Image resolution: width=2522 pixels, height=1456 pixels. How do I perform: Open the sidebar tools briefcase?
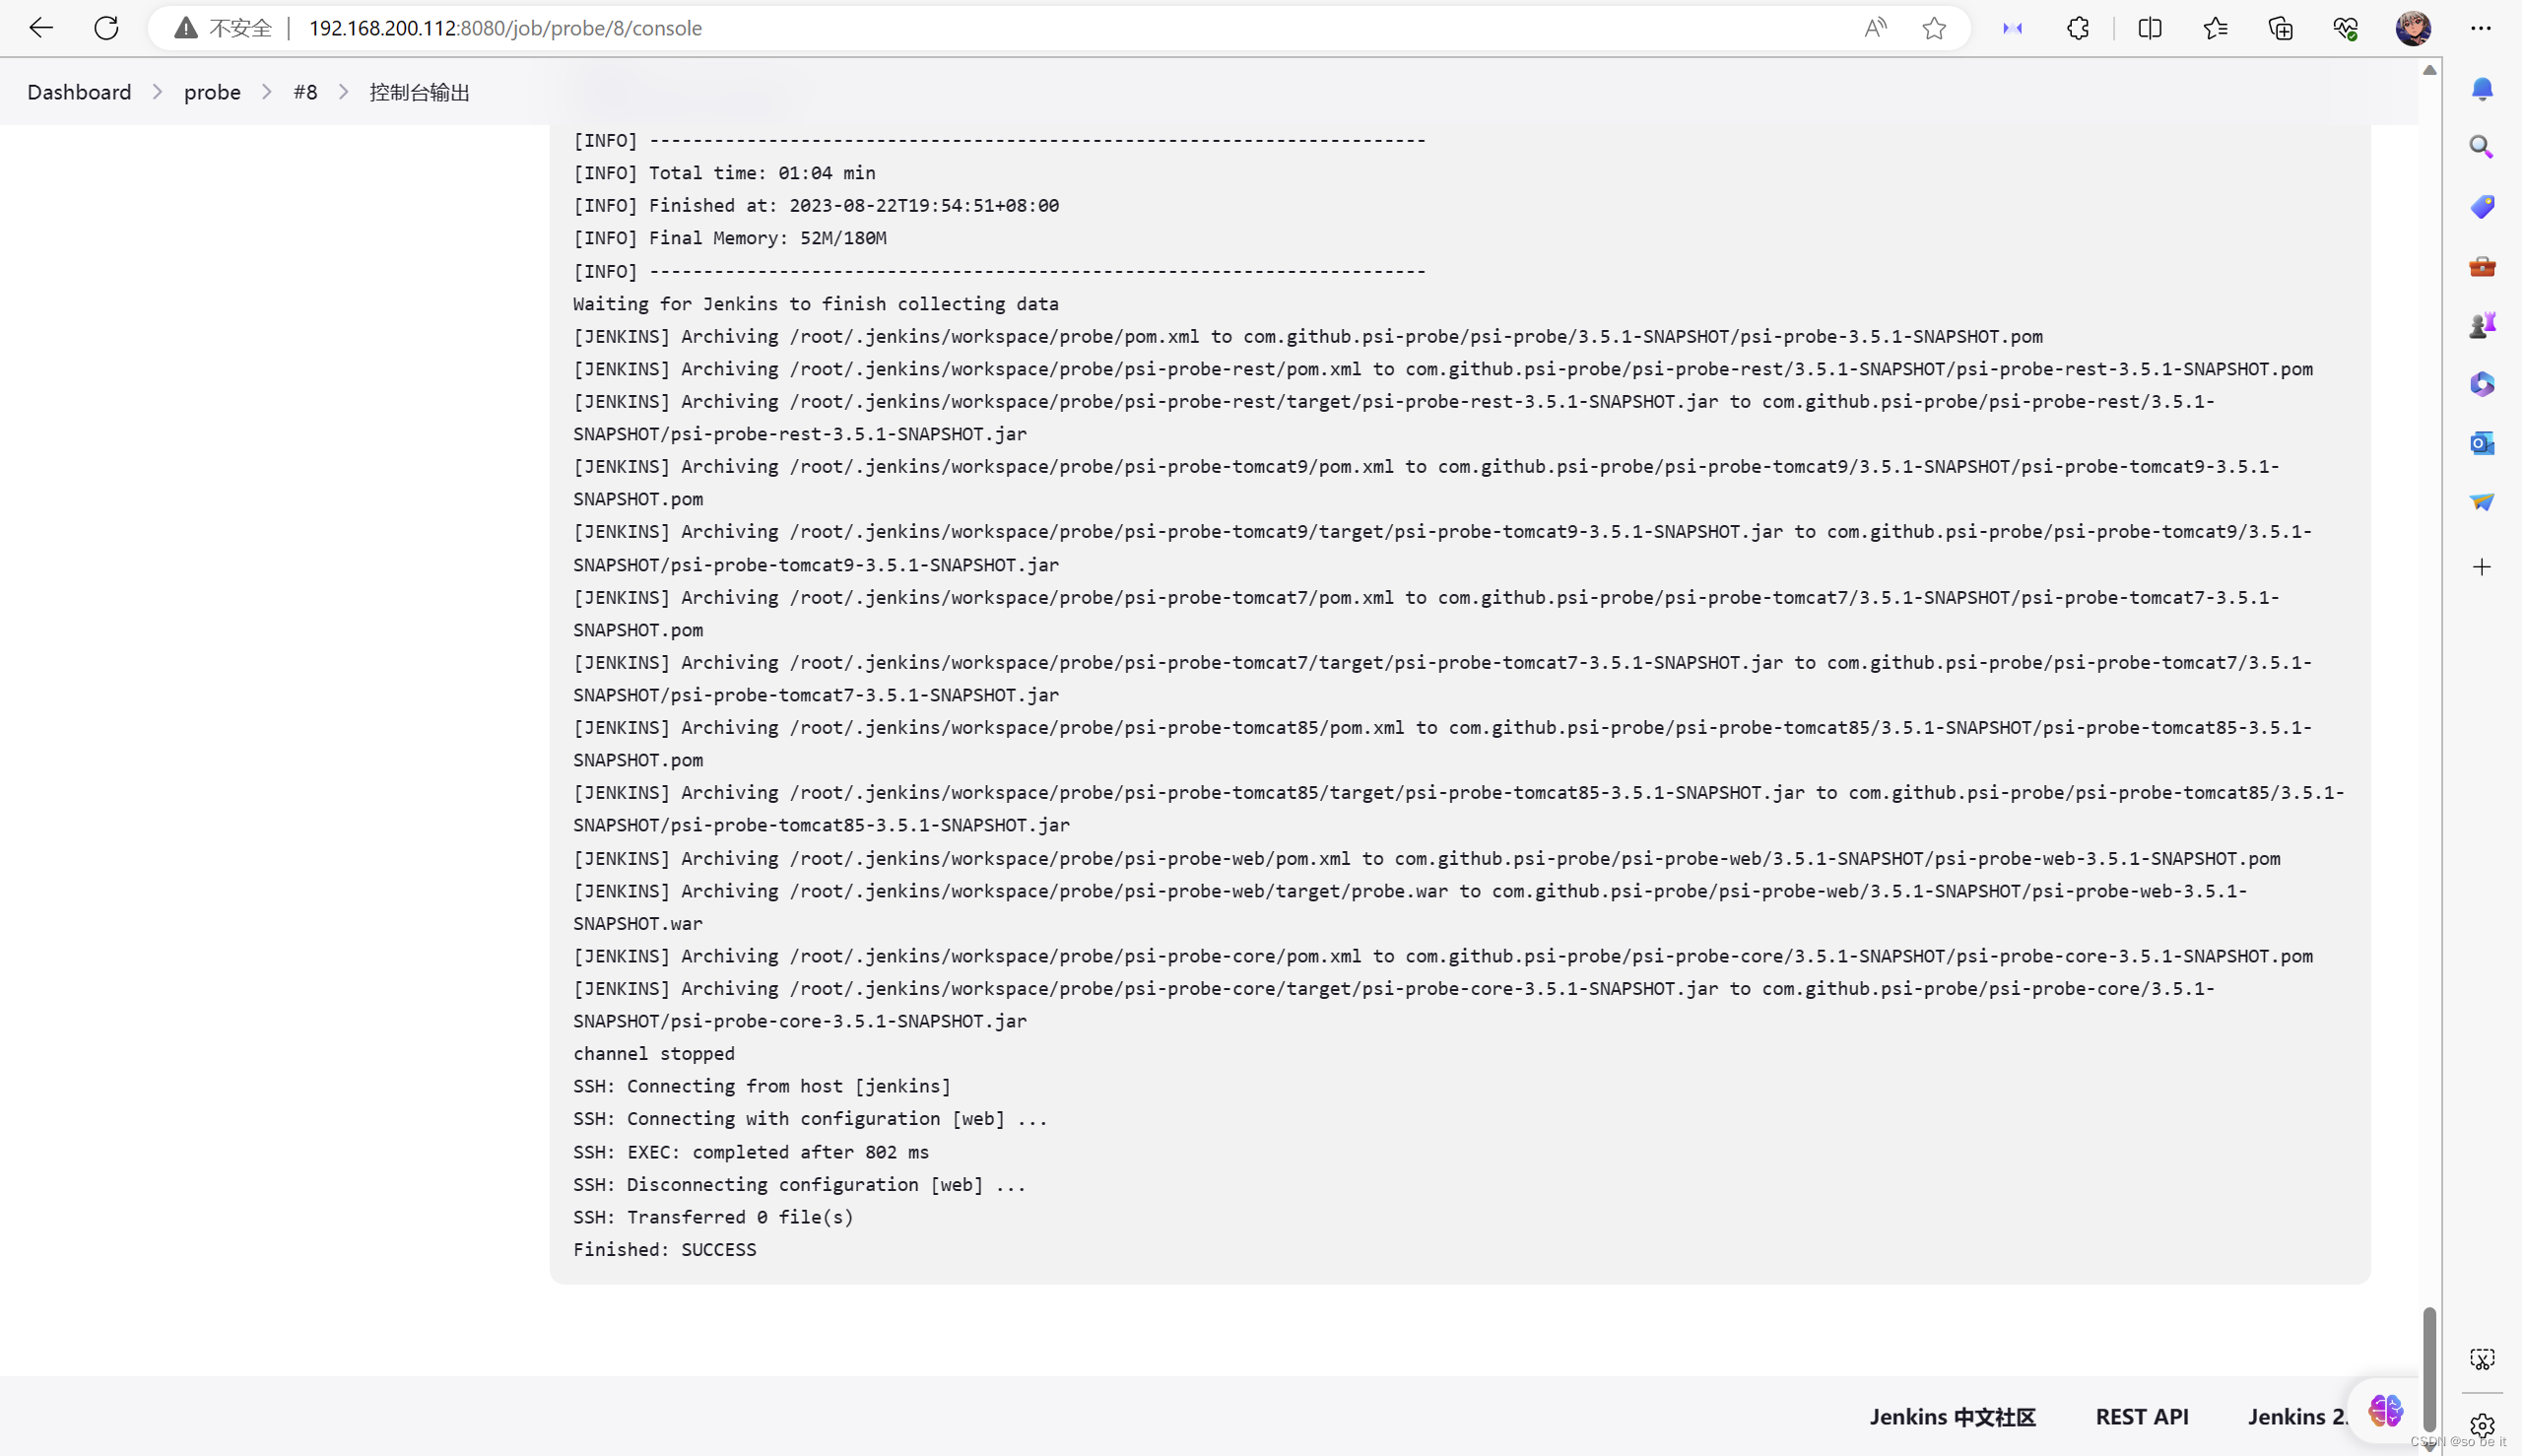[x=2482, y=266]
